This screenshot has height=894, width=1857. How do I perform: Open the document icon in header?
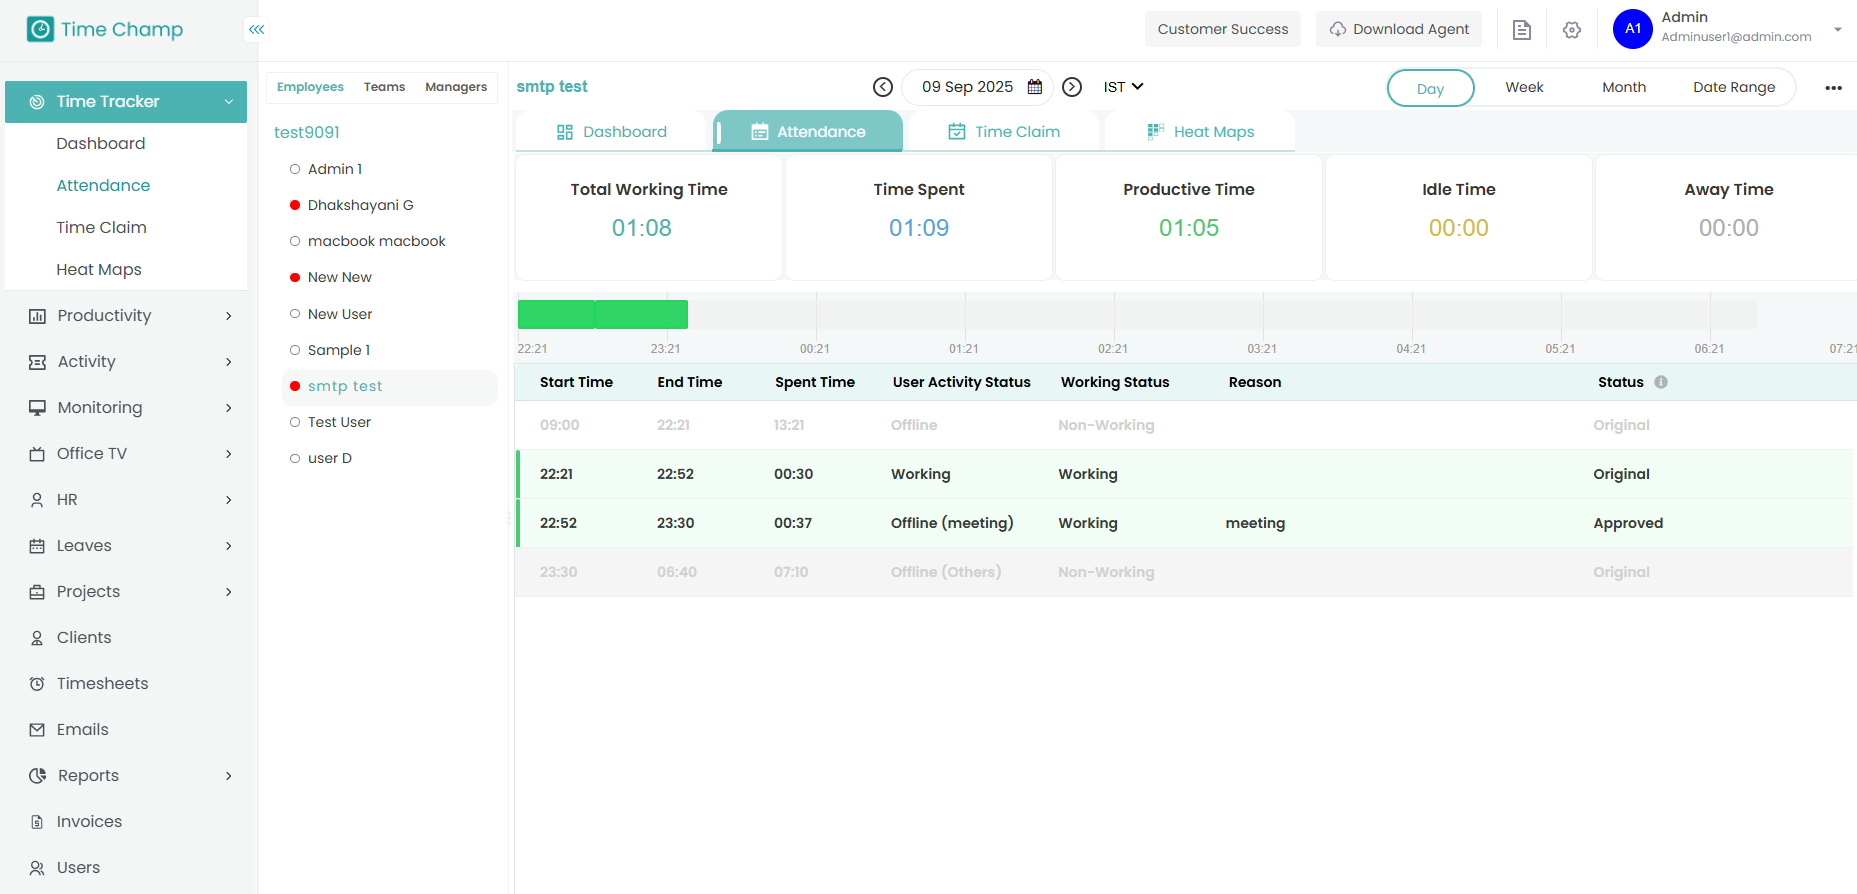(1521, 30)
